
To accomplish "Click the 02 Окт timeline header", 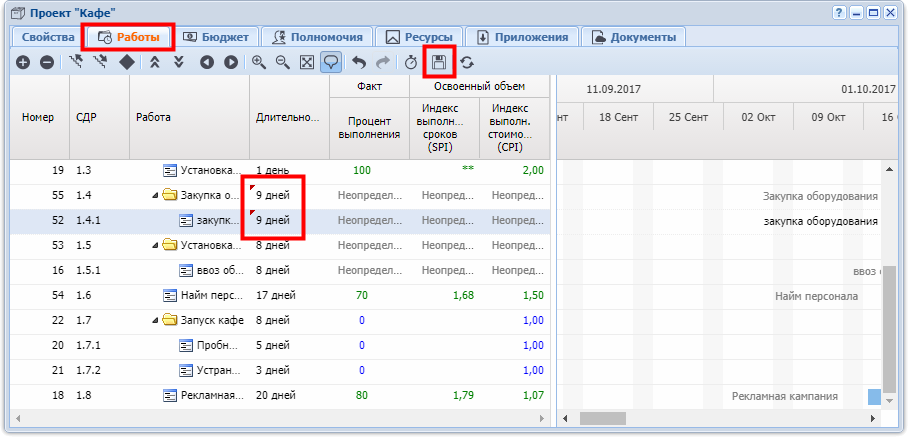I will (x=759, y=117).
